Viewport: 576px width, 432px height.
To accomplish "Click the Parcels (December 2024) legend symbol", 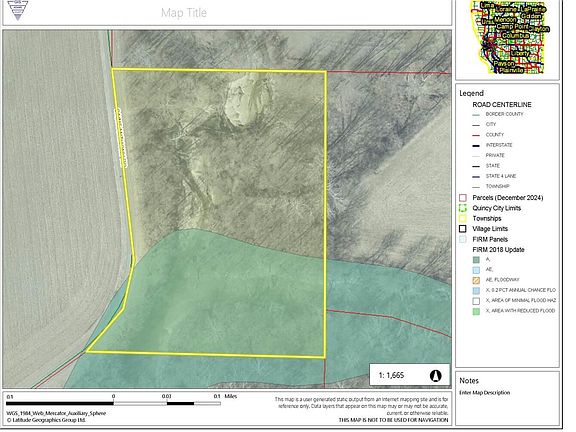I will pos(463,198).
